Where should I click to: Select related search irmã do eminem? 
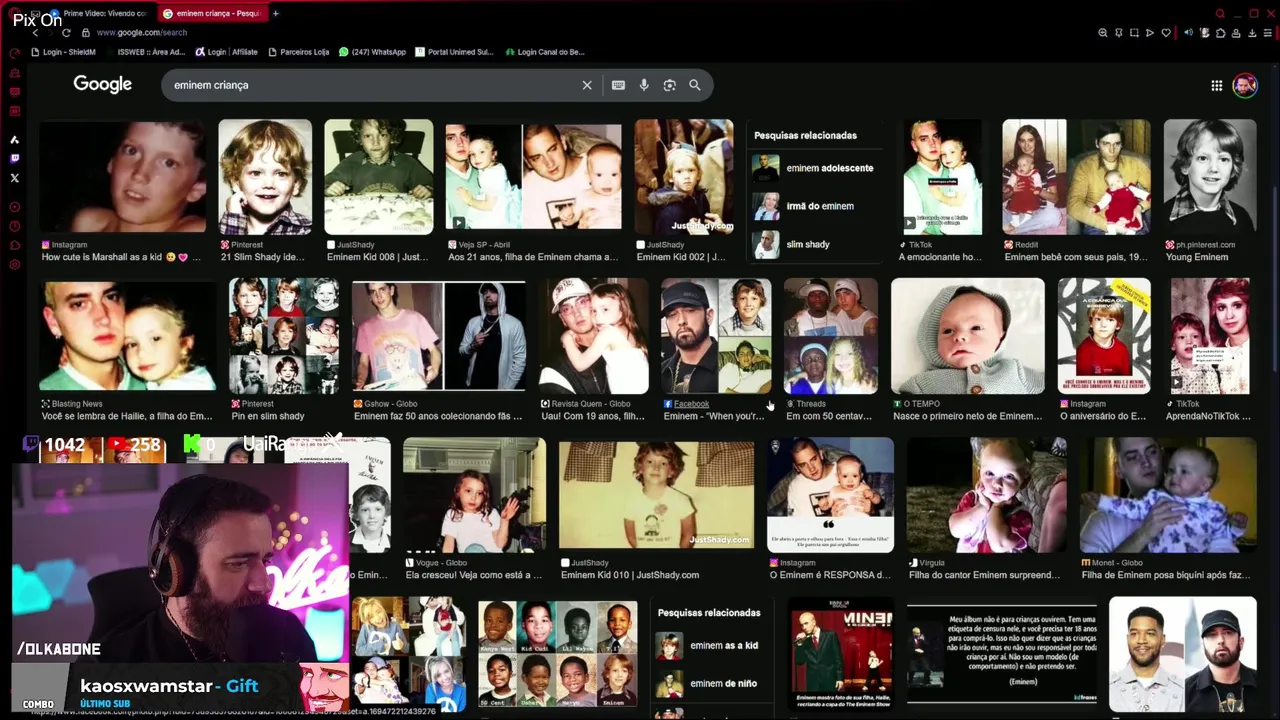pos(814,206)
